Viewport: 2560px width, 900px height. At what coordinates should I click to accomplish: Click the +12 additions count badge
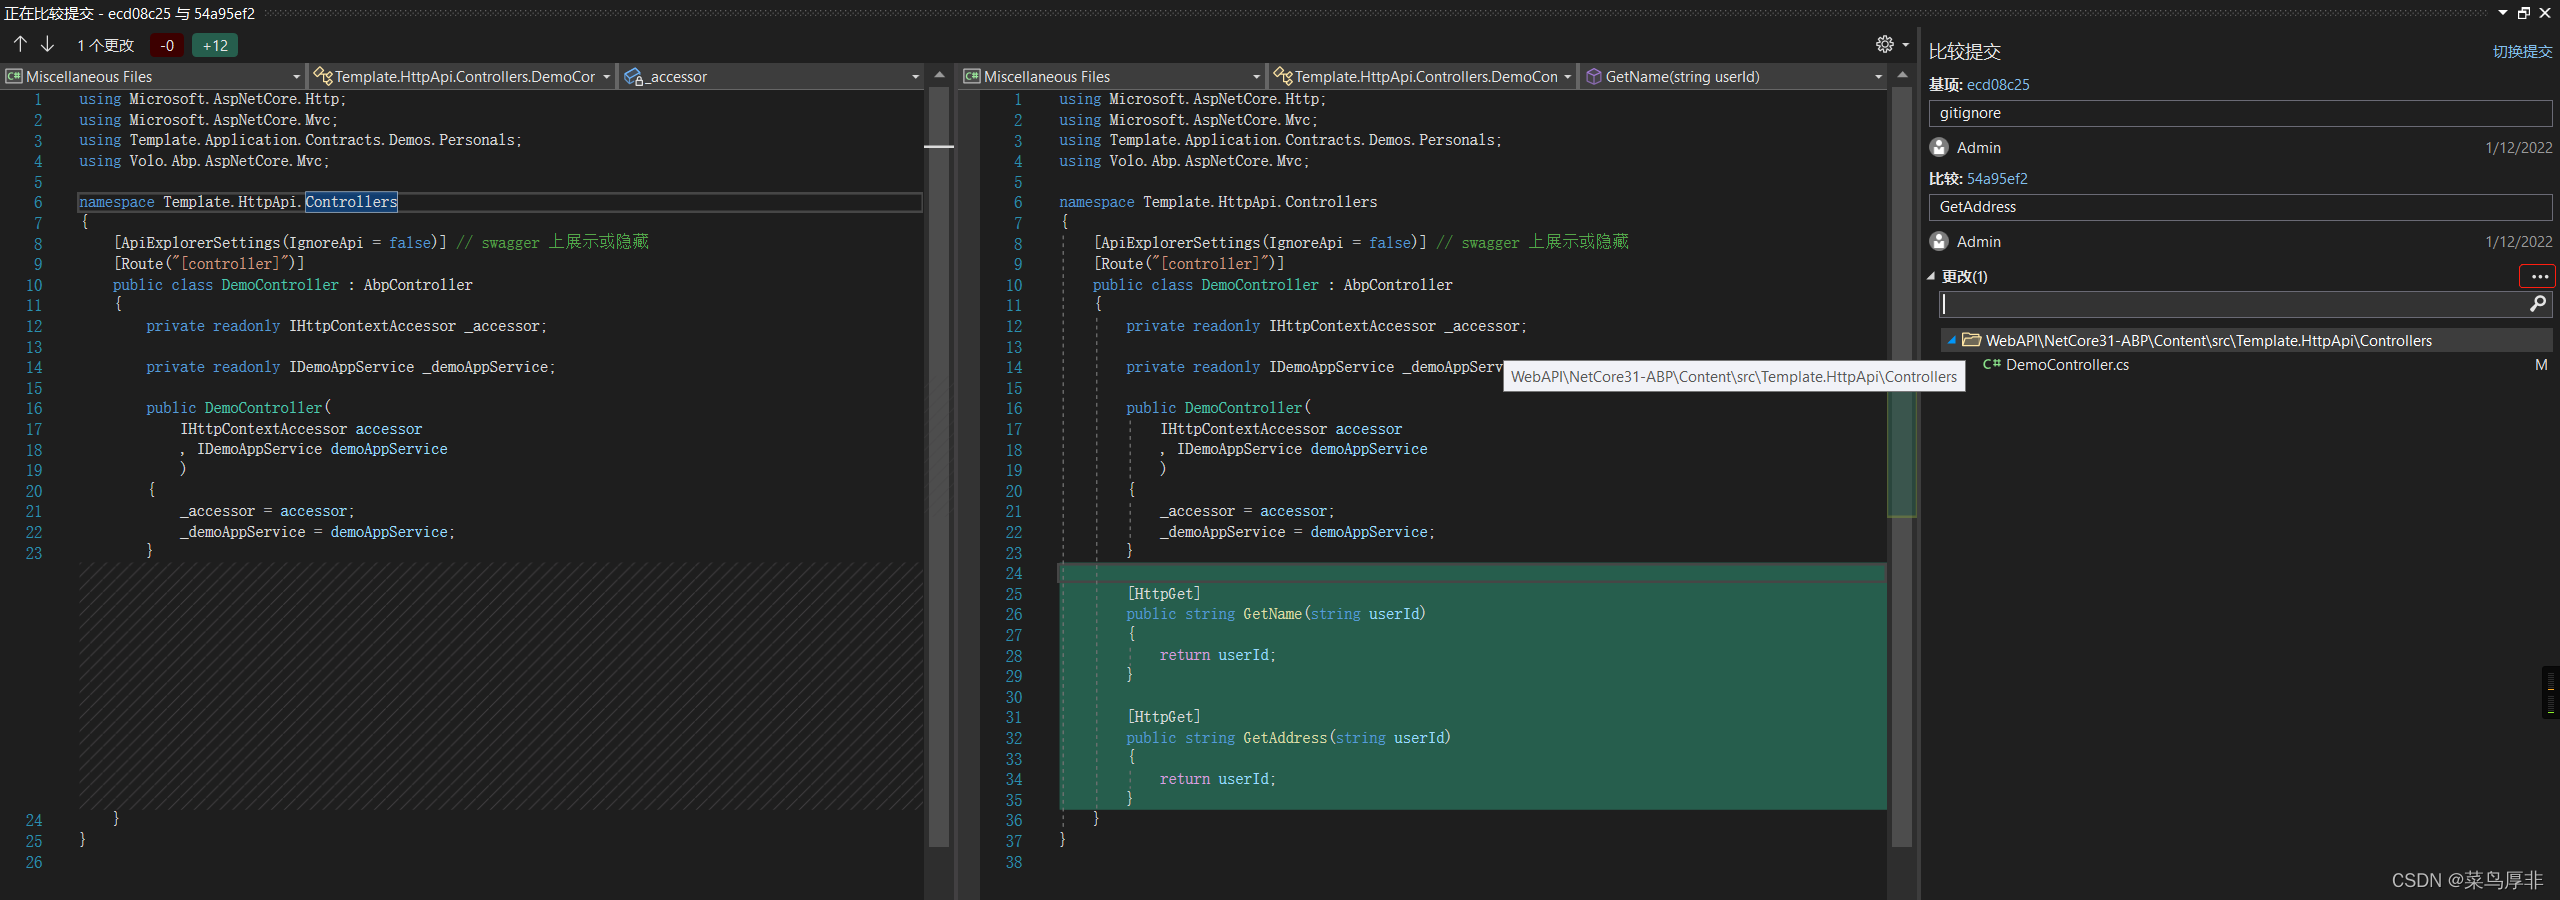tap(214, 45)
